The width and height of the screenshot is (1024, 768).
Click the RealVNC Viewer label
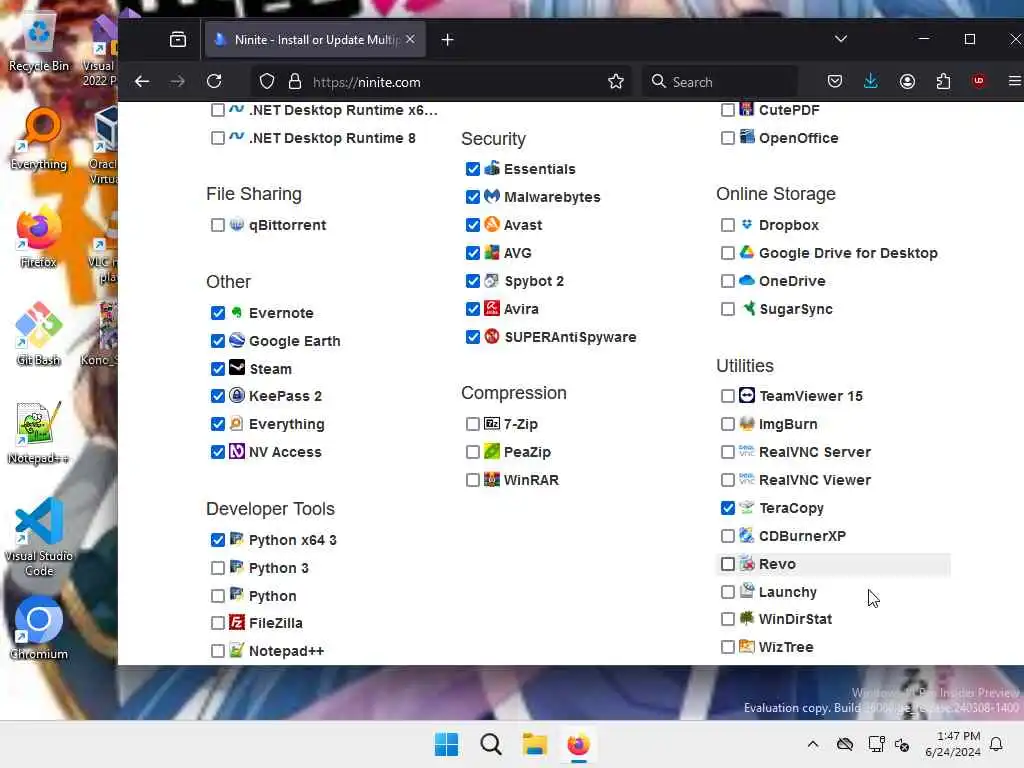click(815, 480)
